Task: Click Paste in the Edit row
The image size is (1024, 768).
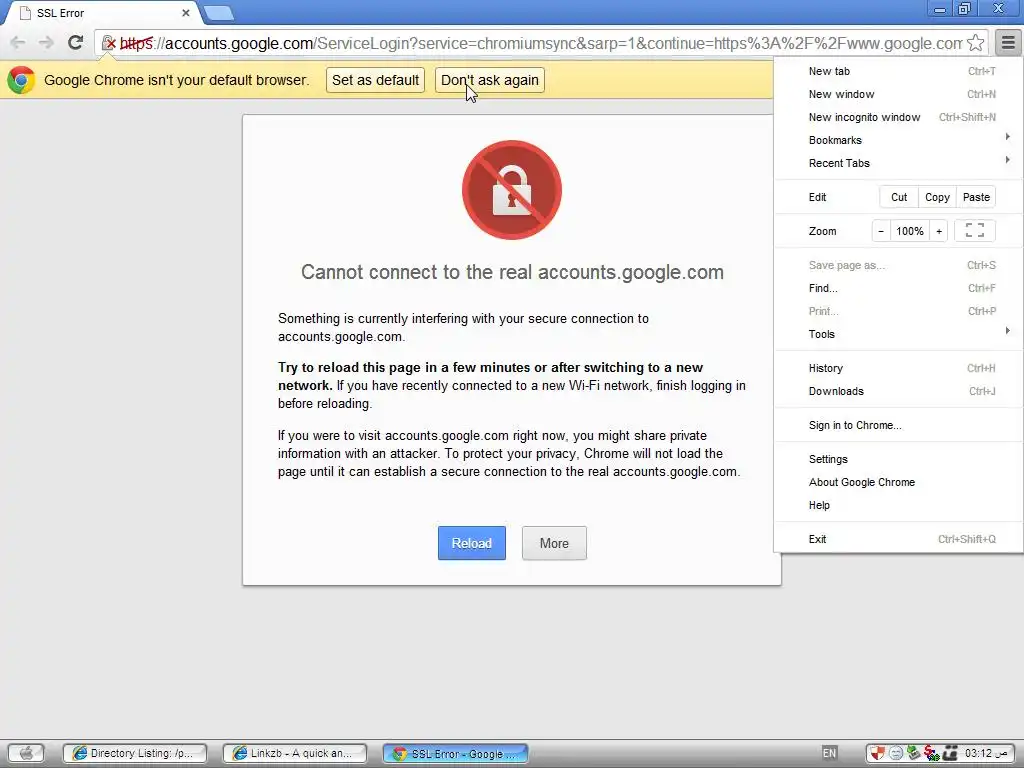Action: pos(976,197)
